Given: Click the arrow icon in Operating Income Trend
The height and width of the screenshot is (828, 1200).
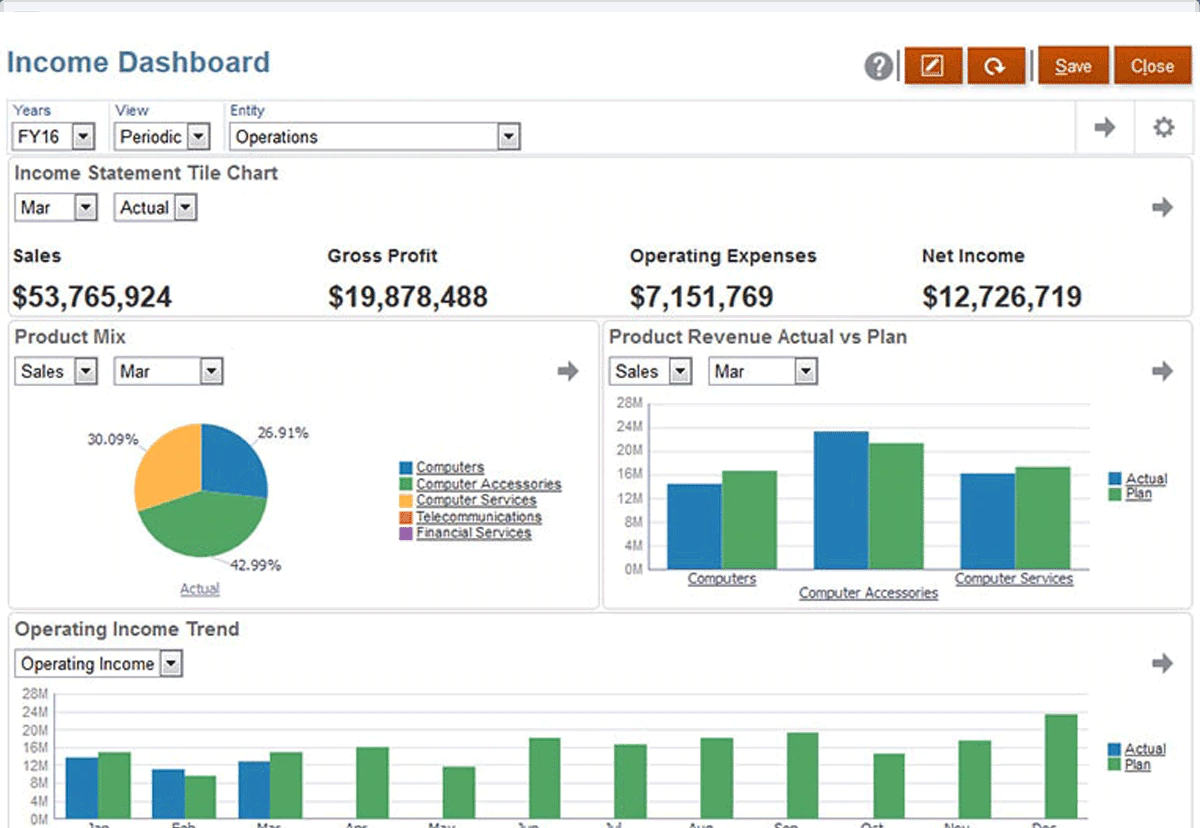Looking at the screenshot, I should click(x=1161, y=663).
